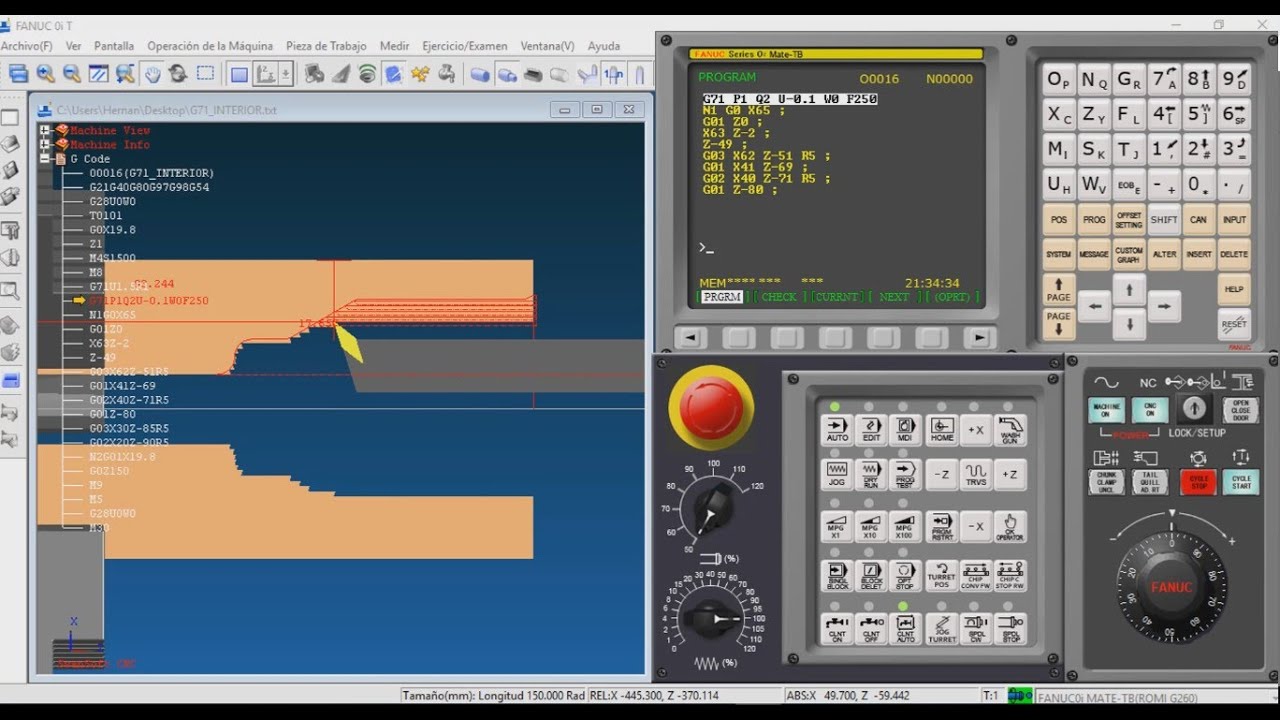Select the CHECK softkey label on CRT
This screenshot has height=720, width=1280.
(x=779, y=297)
